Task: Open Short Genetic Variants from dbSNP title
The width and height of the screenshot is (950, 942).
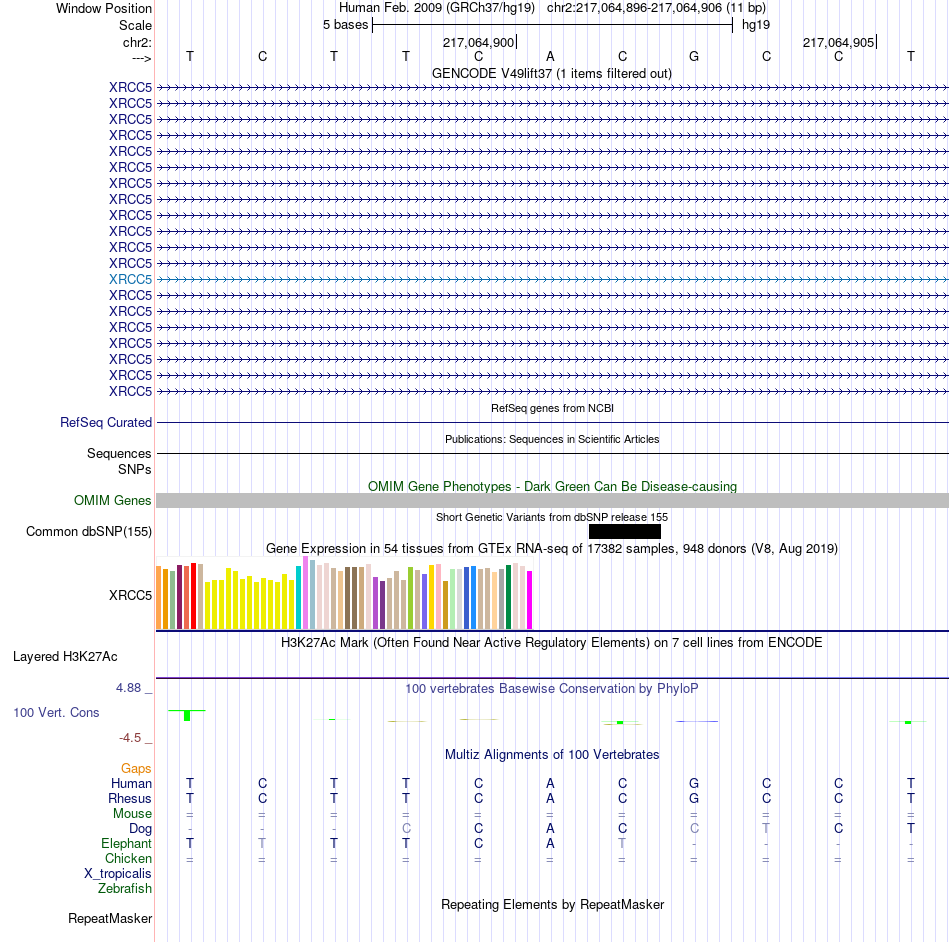Action: (x=552, y=517)
